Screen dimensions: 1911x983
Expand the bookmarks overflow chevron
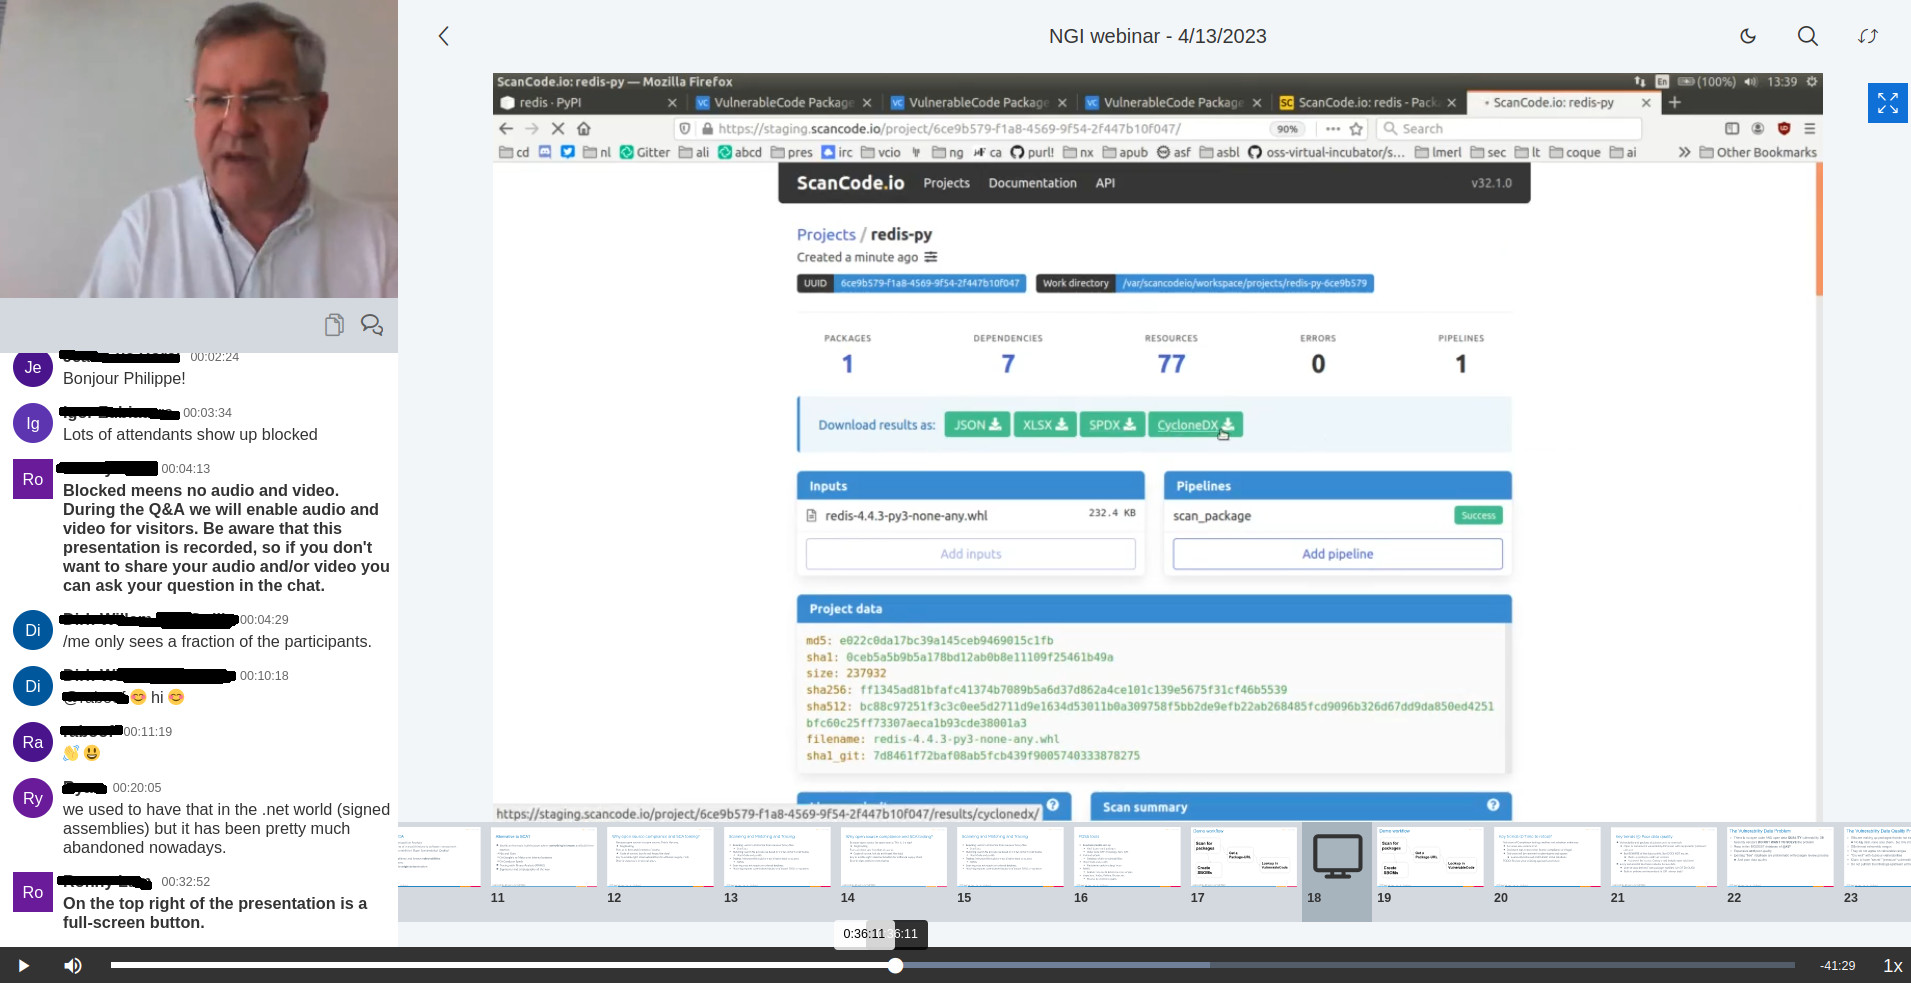(1684, 152)
